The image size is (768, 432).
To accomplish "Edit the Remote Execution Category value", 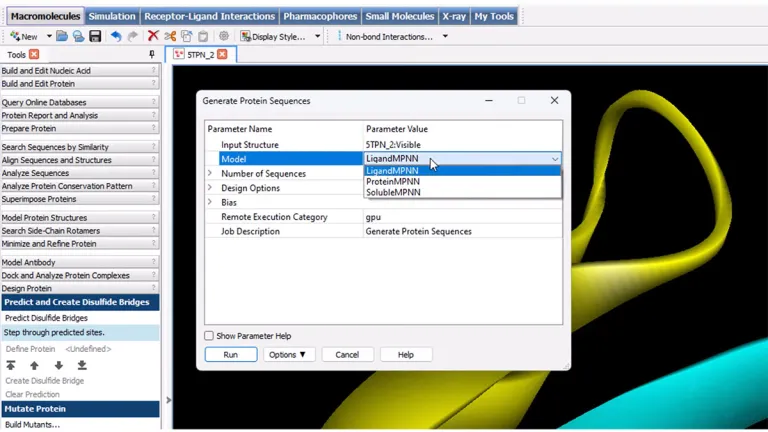I will (462, 216).
